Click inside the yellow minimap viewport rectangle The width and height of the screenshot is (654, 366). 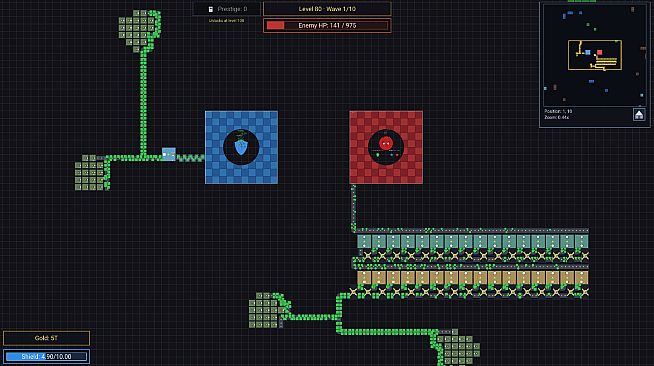595,55
